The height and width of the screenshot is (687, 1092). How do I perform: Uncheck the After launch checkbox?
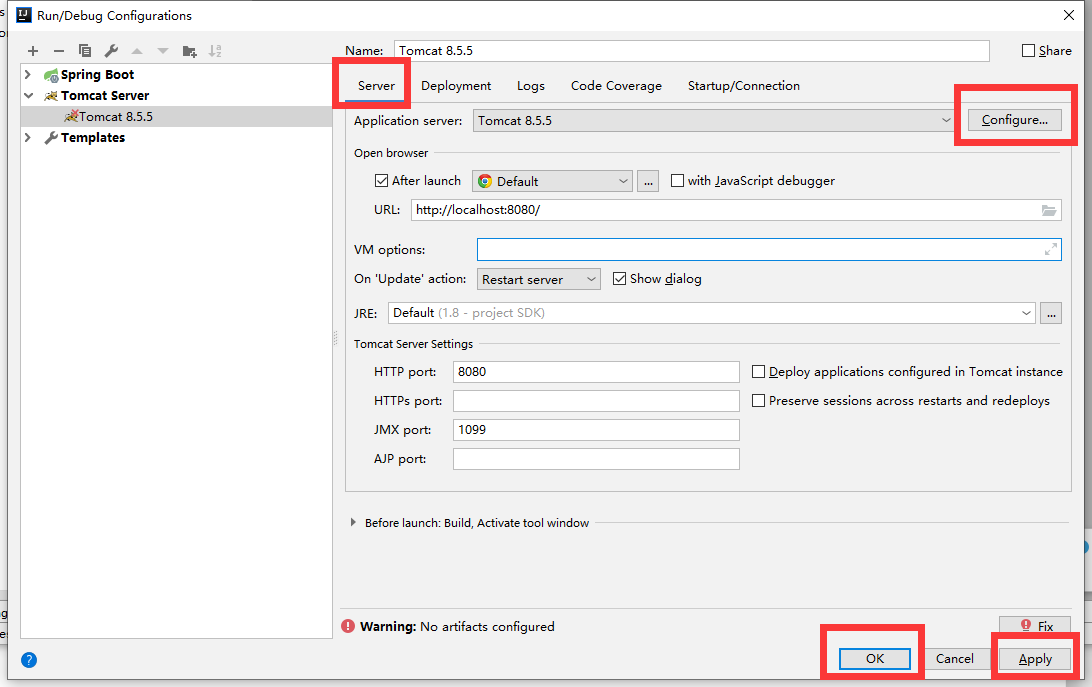[x=381, y=180]
